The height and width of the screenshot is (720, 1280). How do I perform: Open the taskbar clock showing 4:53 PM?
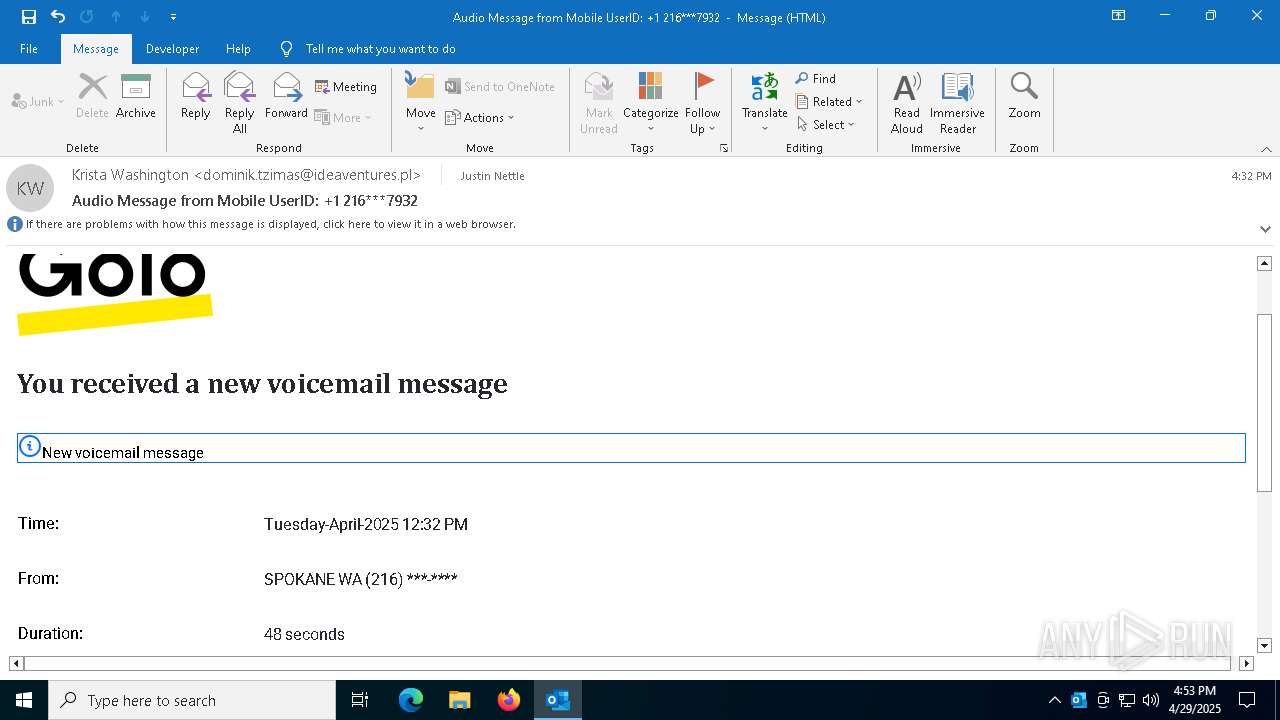click(x=1196, y=700)
